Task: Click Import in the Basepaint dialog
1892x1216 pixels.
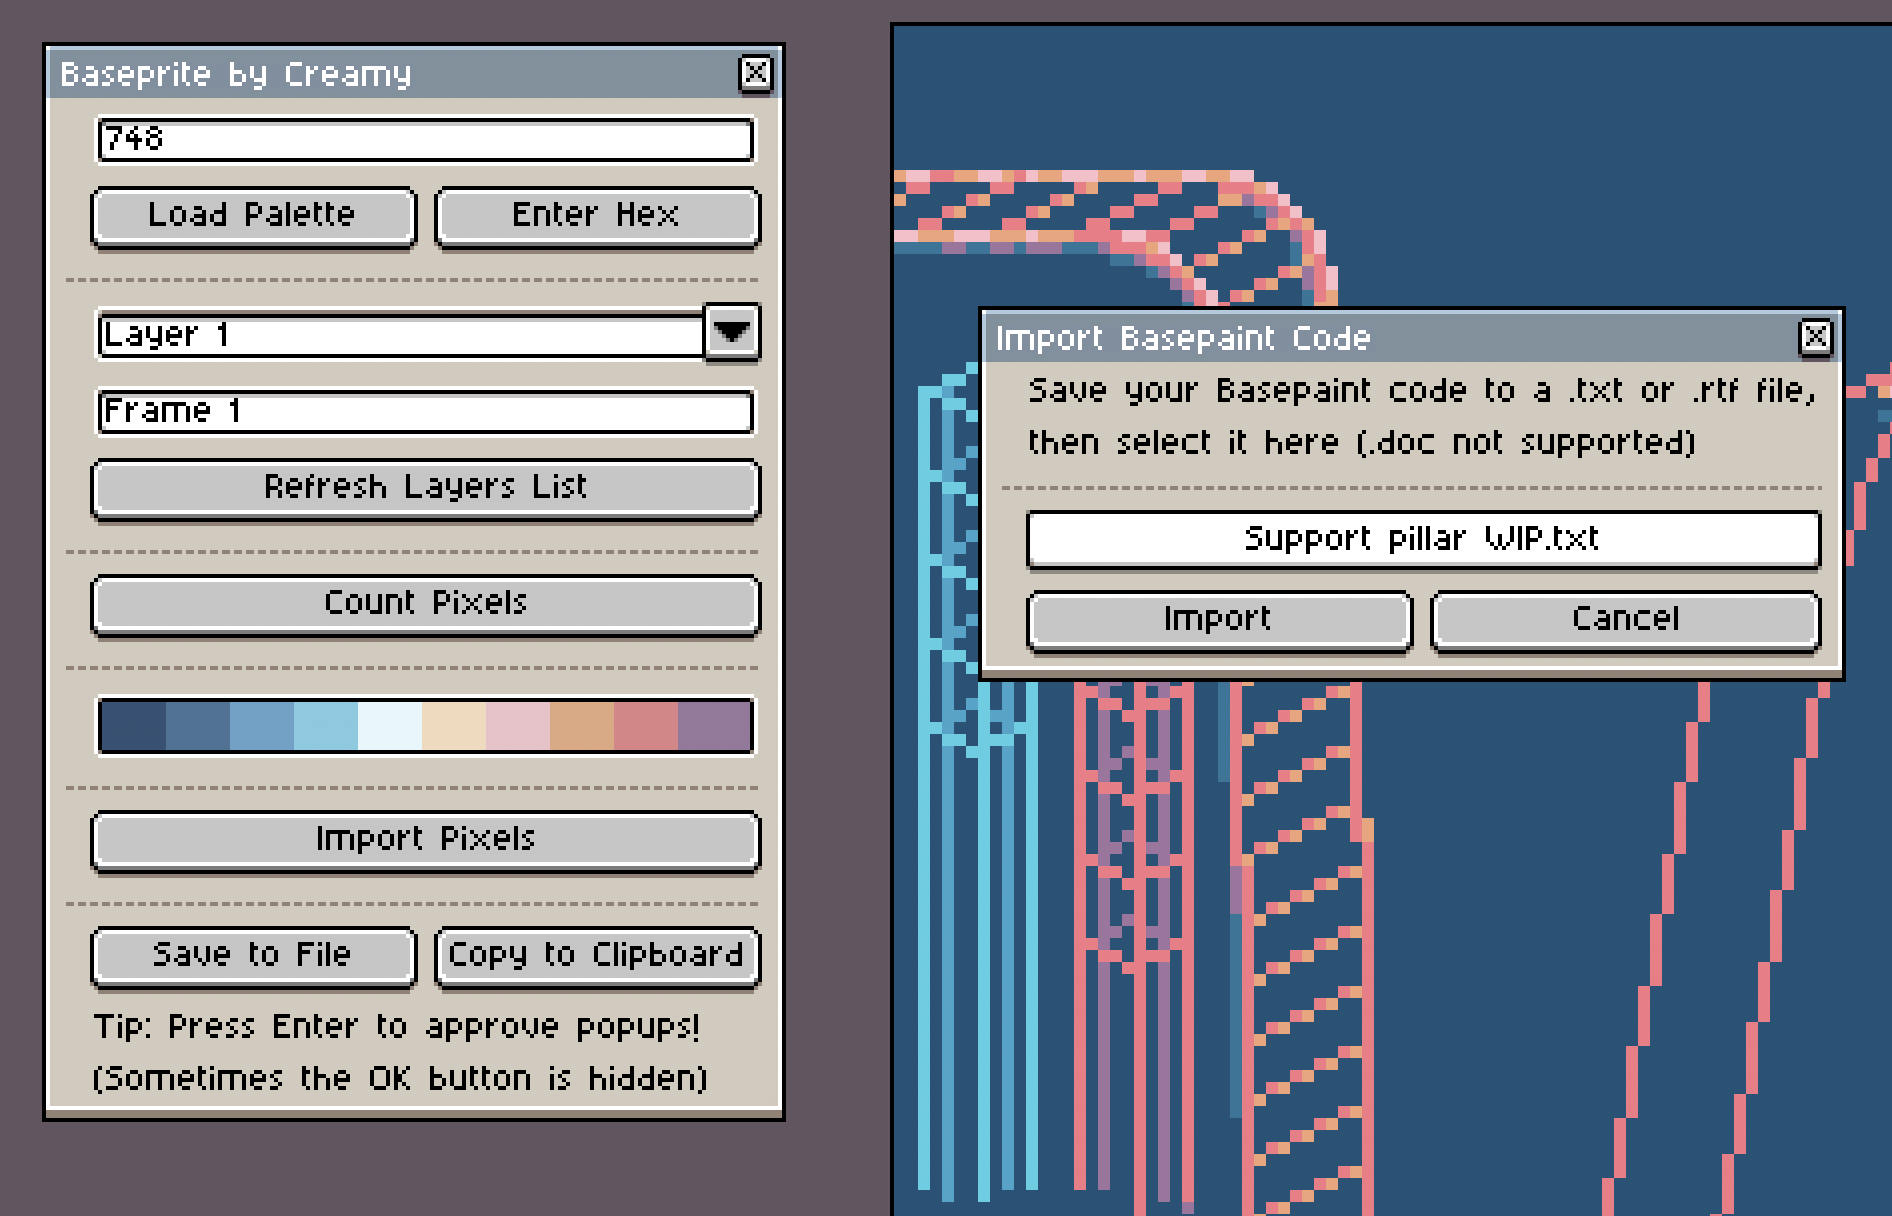Action: pyautogui.click(x=1219, y=620)
